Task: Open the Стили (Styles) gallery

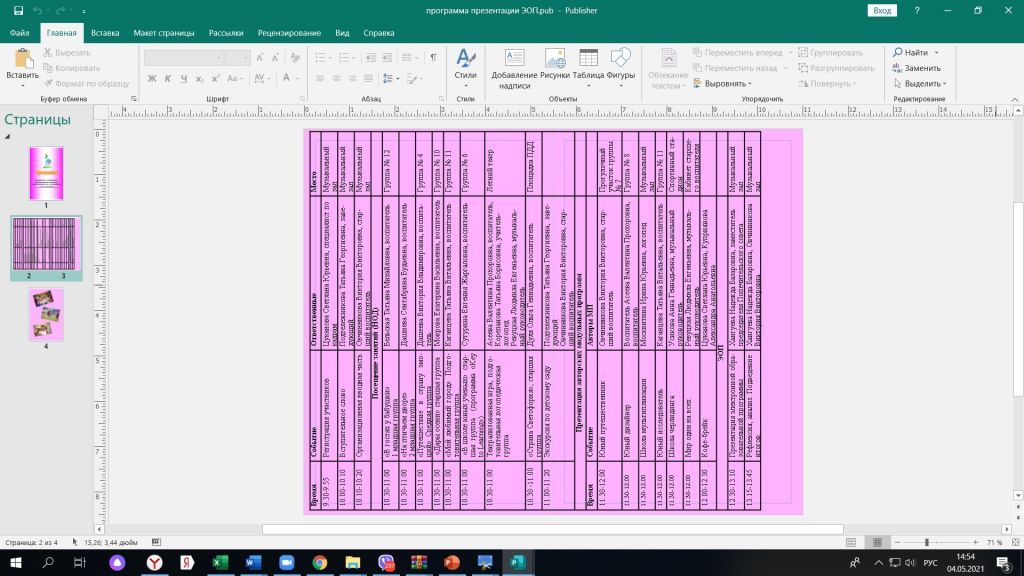Action: tap(465, 66)
